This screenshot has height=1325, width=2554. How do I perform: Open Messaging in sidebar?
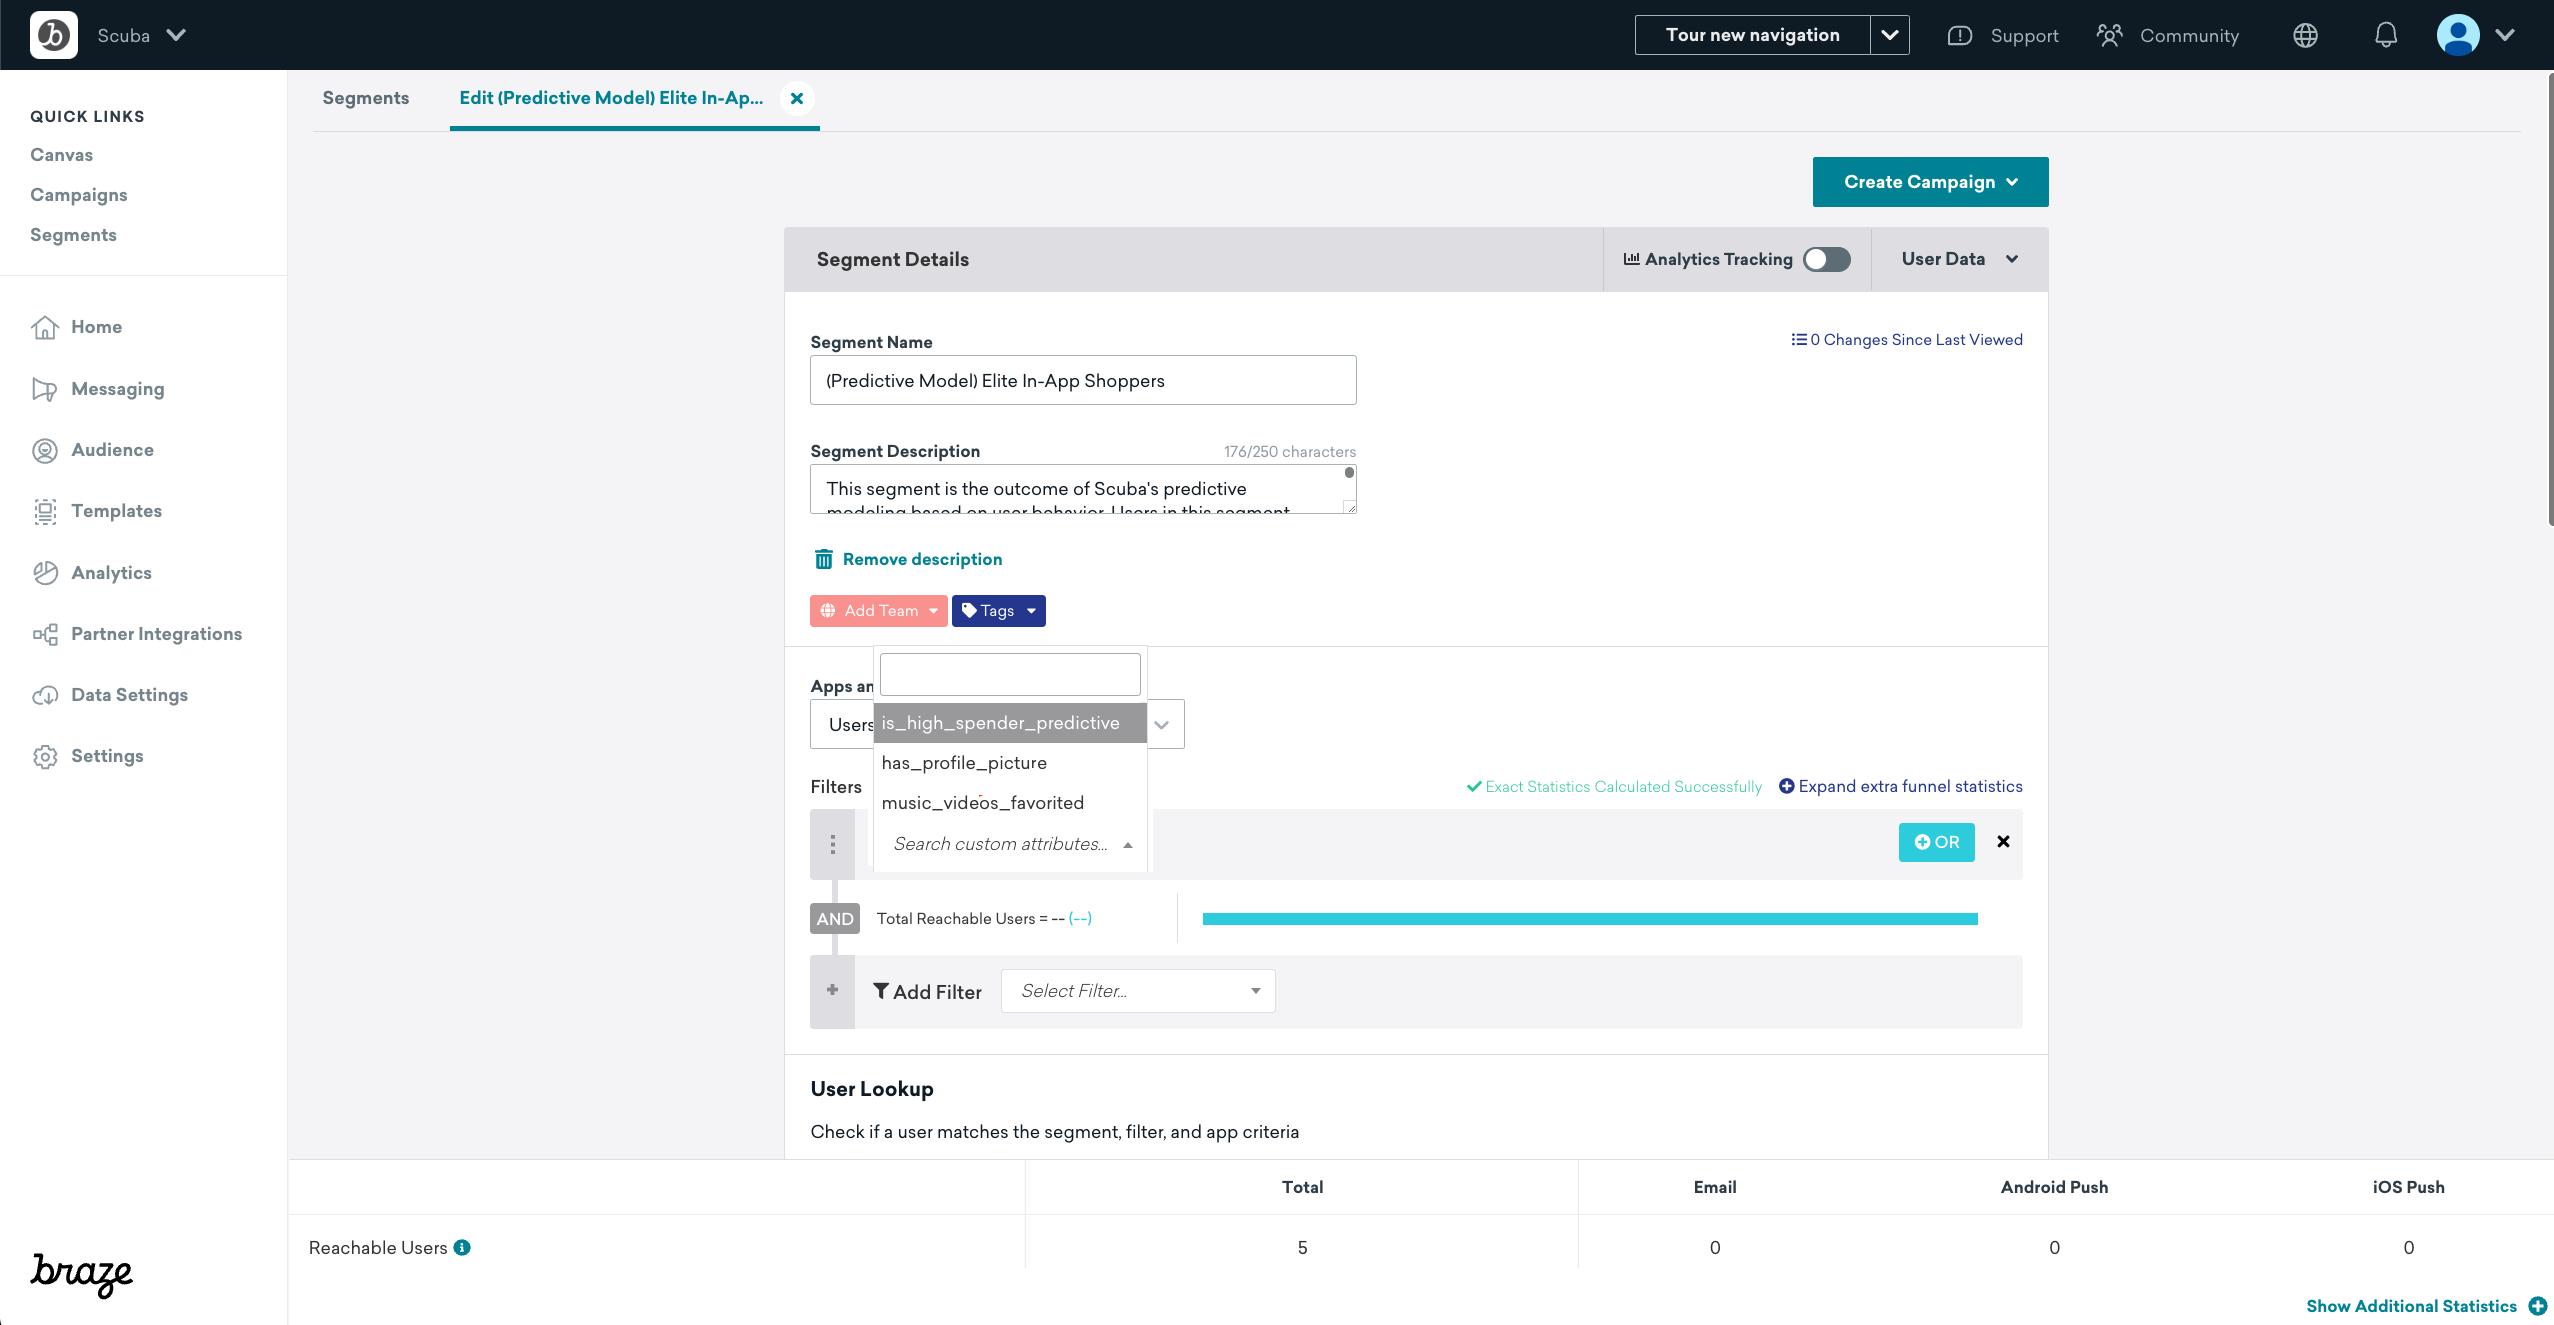click(x=118, y=389)
